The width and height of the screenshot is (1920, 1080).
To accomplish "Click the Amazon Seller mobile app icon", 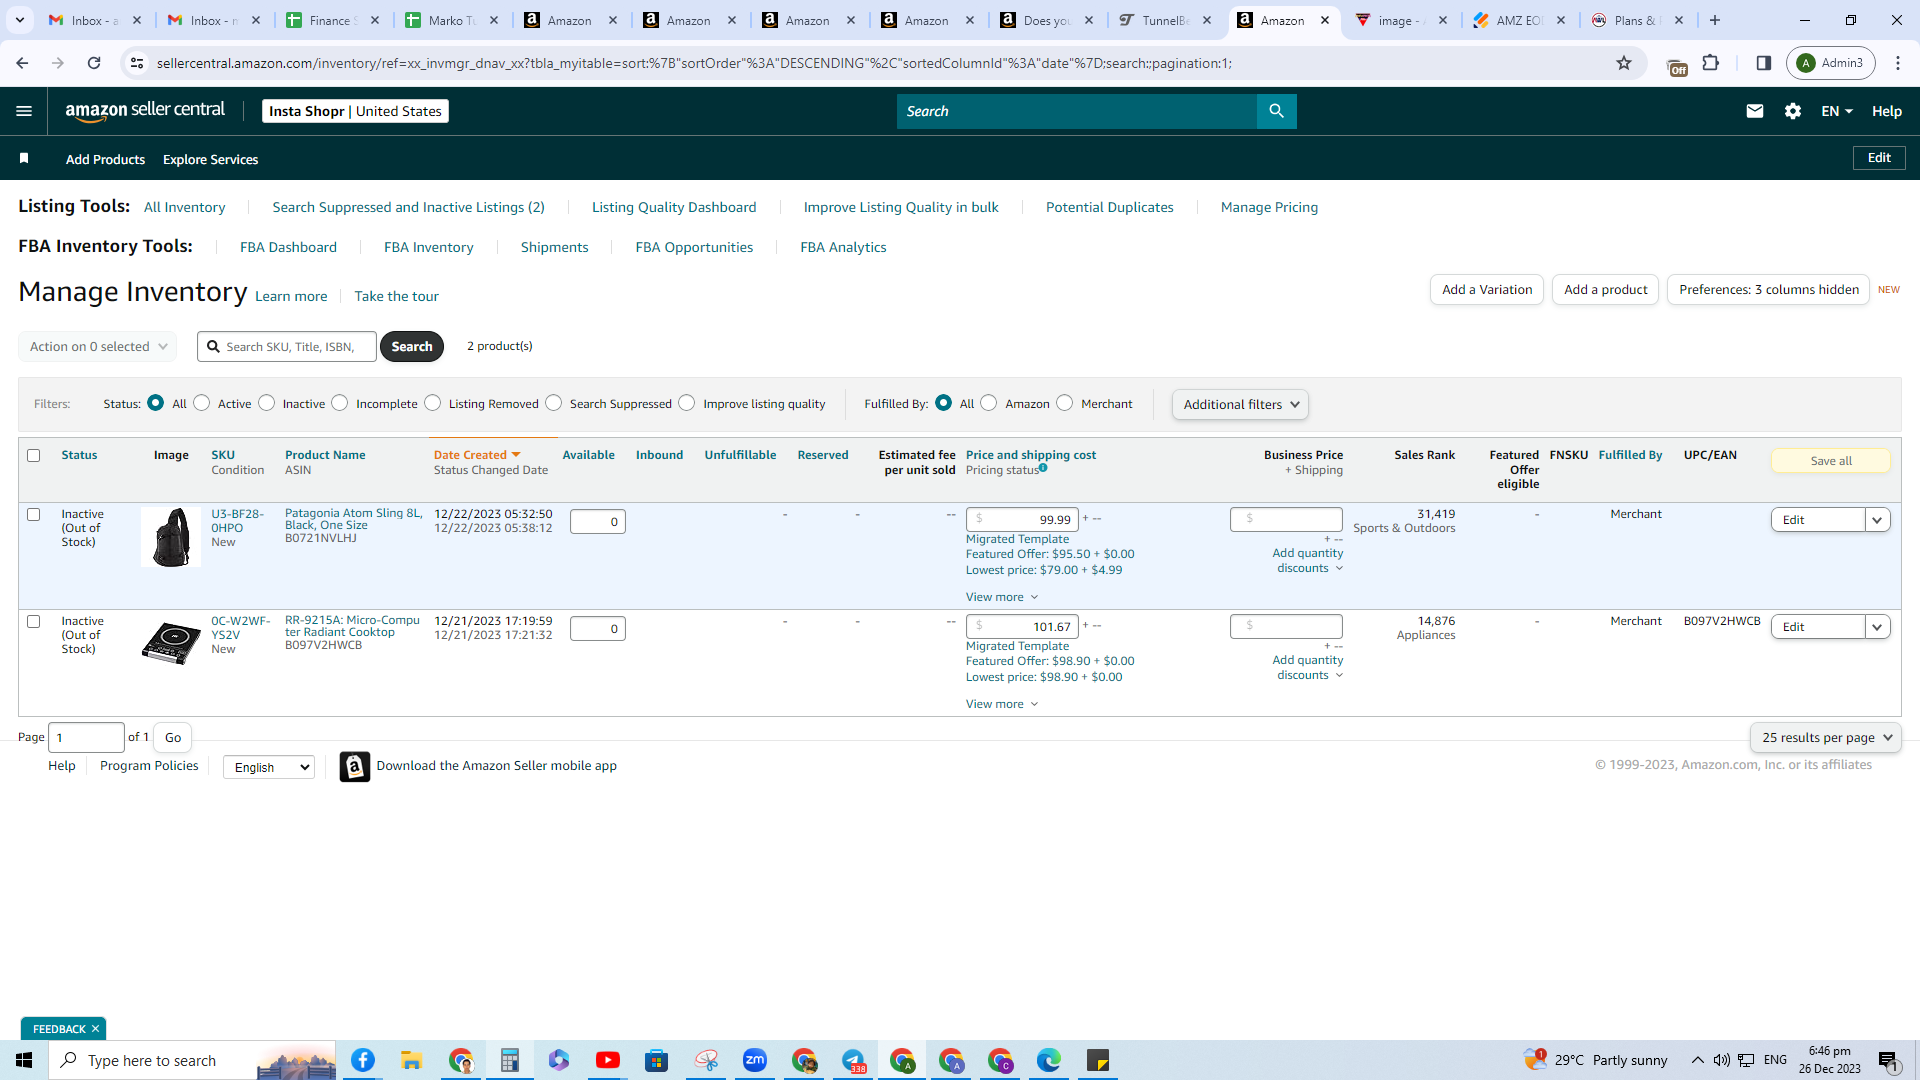I will 354,767.
